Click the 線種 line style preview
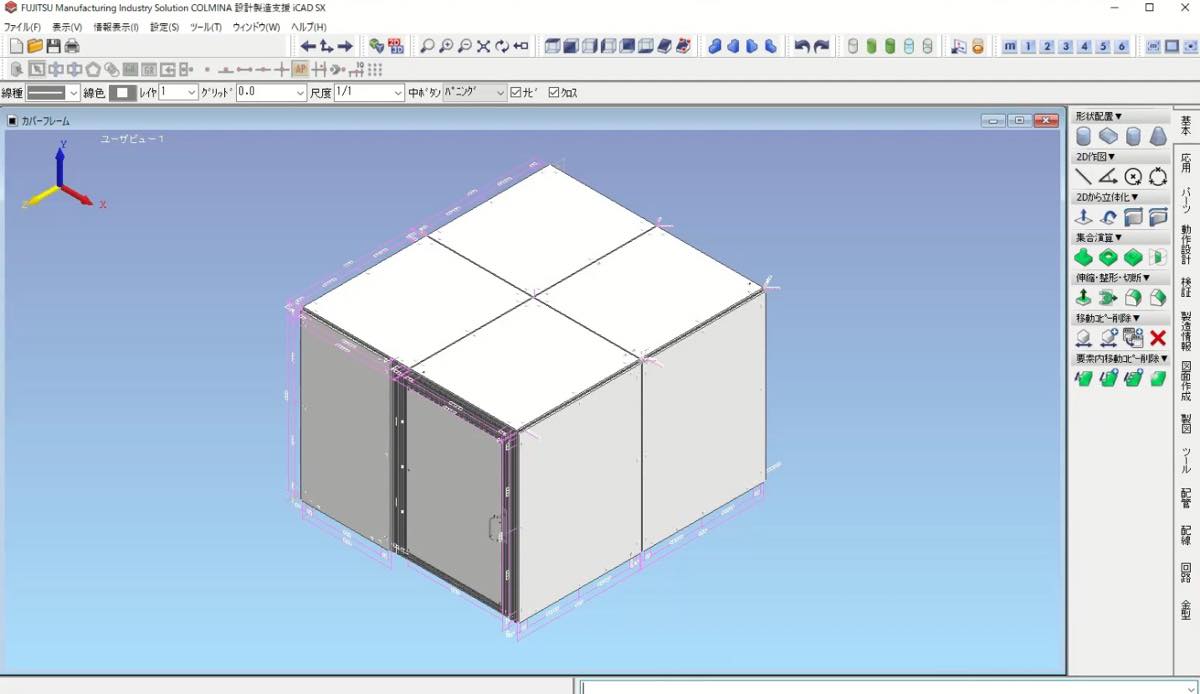The width and height of the screenshot is (1200, 694). [46, 93]
